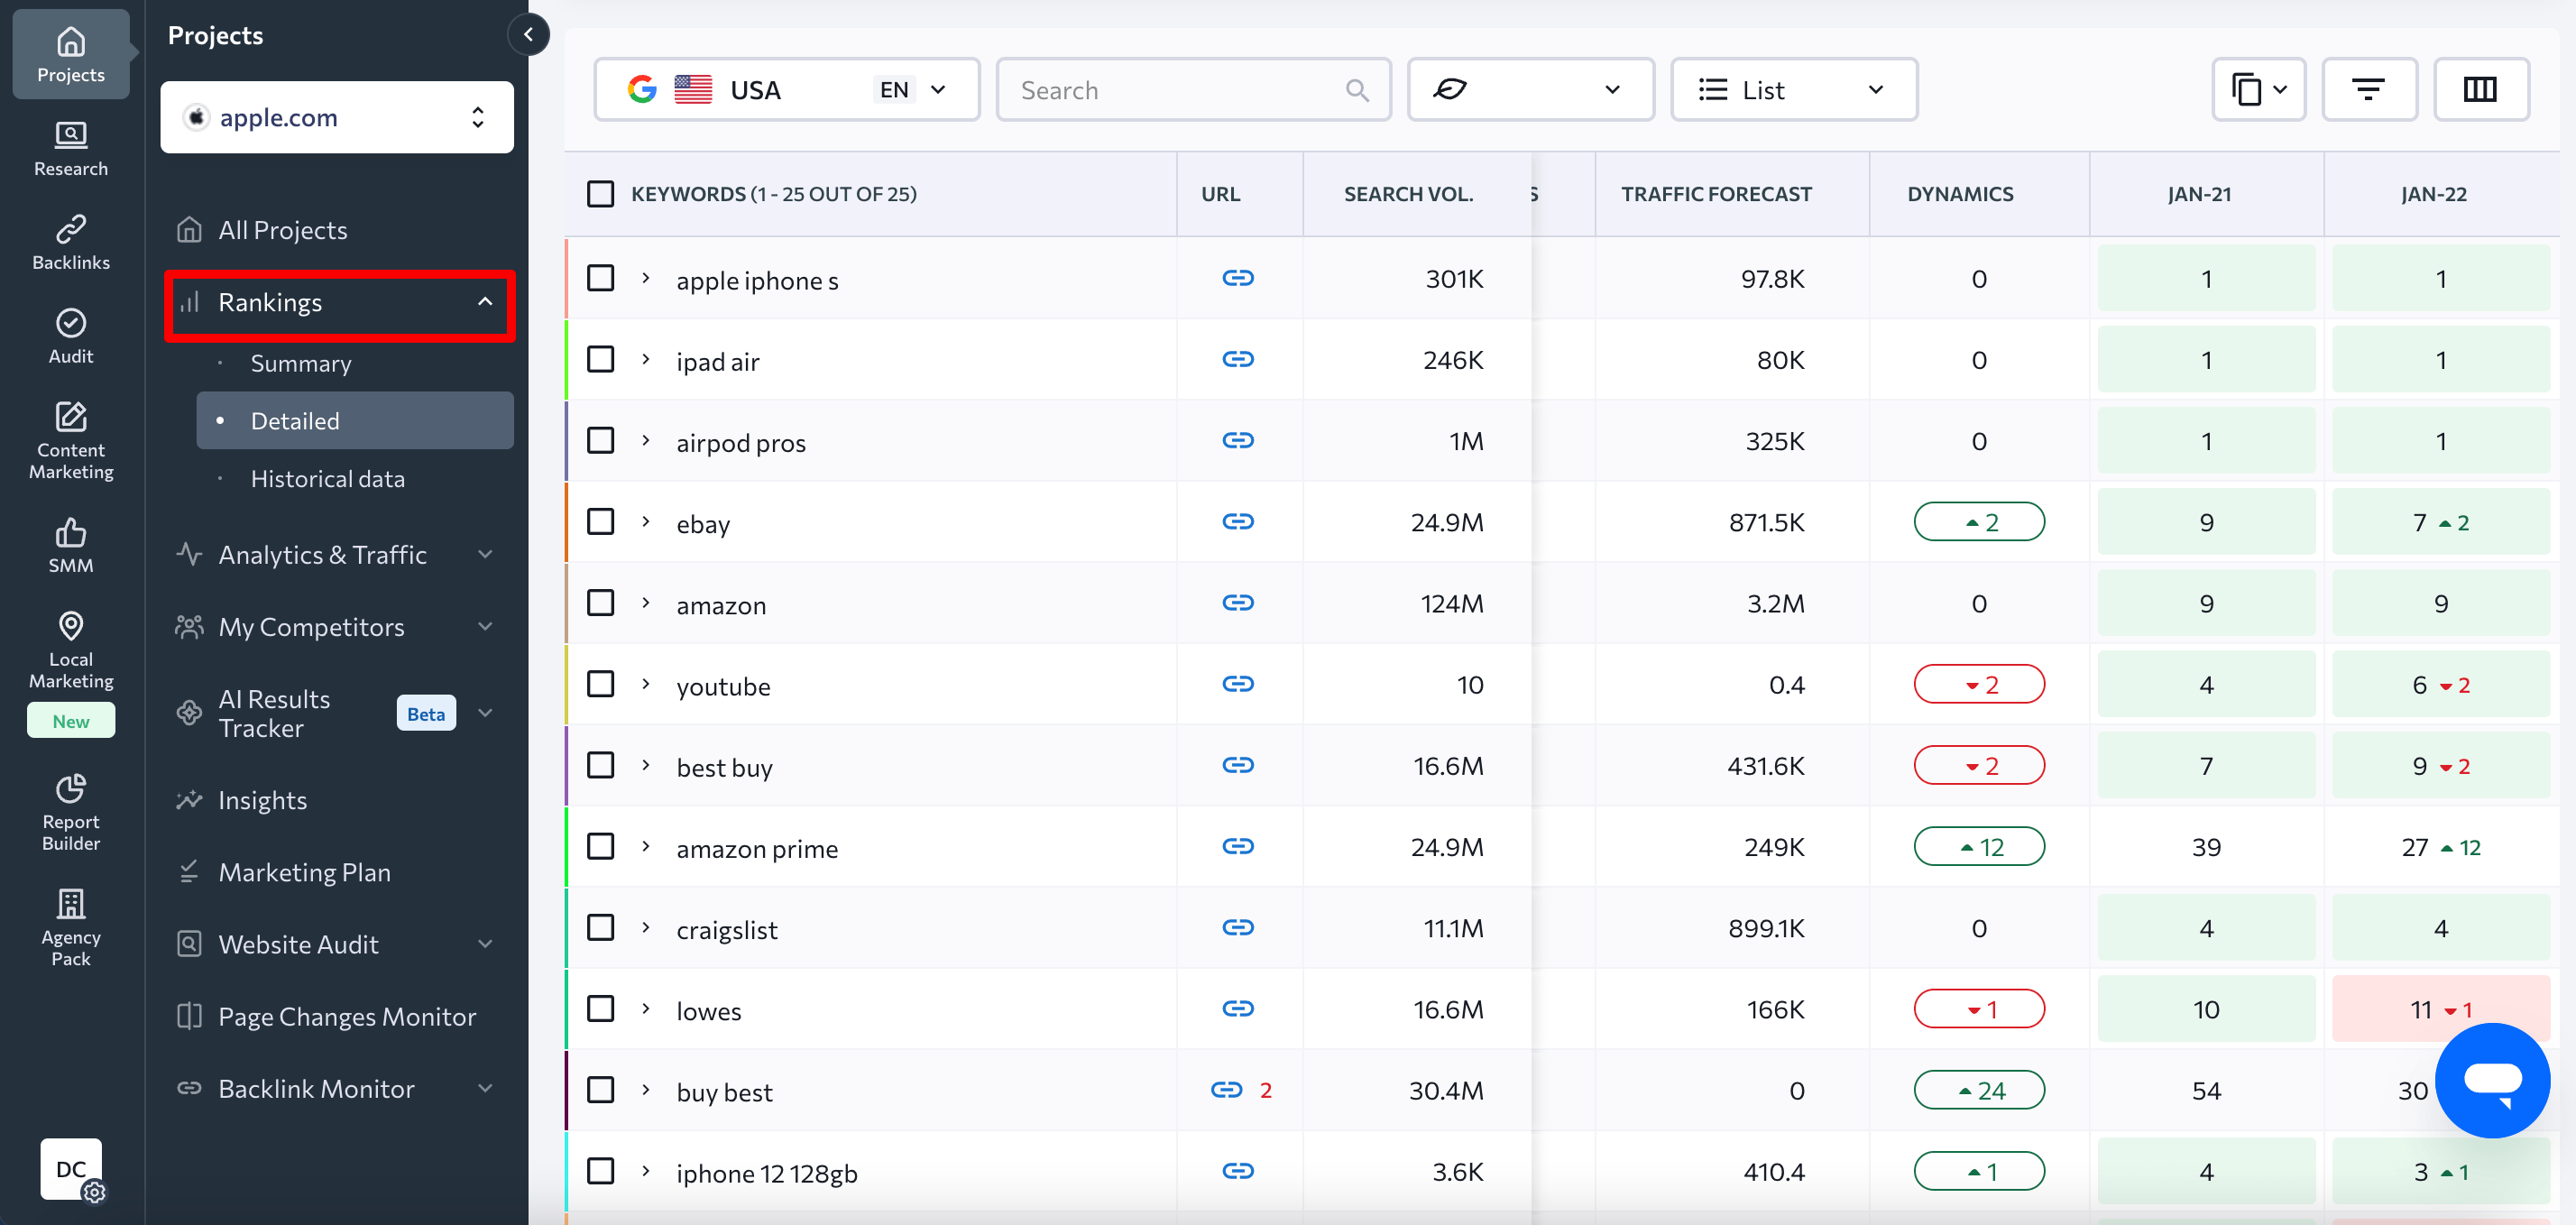This screenshot has height=1225, width=2576.
Task: Check the best buy row
Action: point(600,765)
